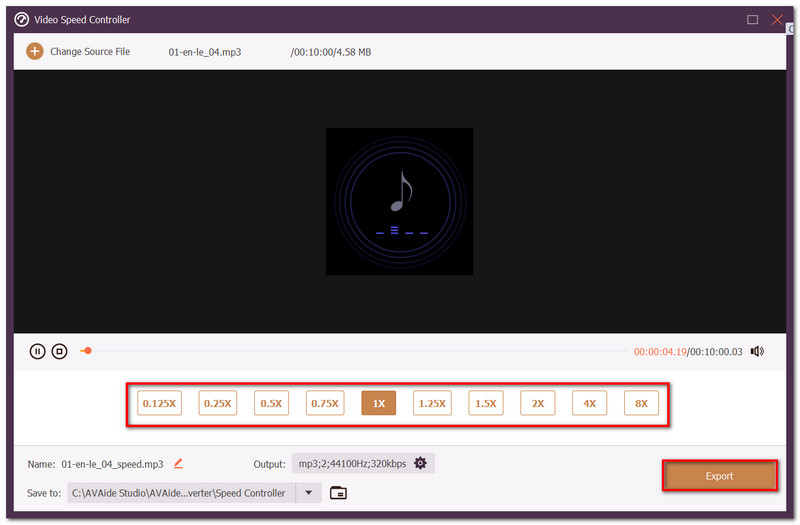The width and height of the screenshot is (800, 525).
Task: Choose the 8X speed option
Action: 641,403
